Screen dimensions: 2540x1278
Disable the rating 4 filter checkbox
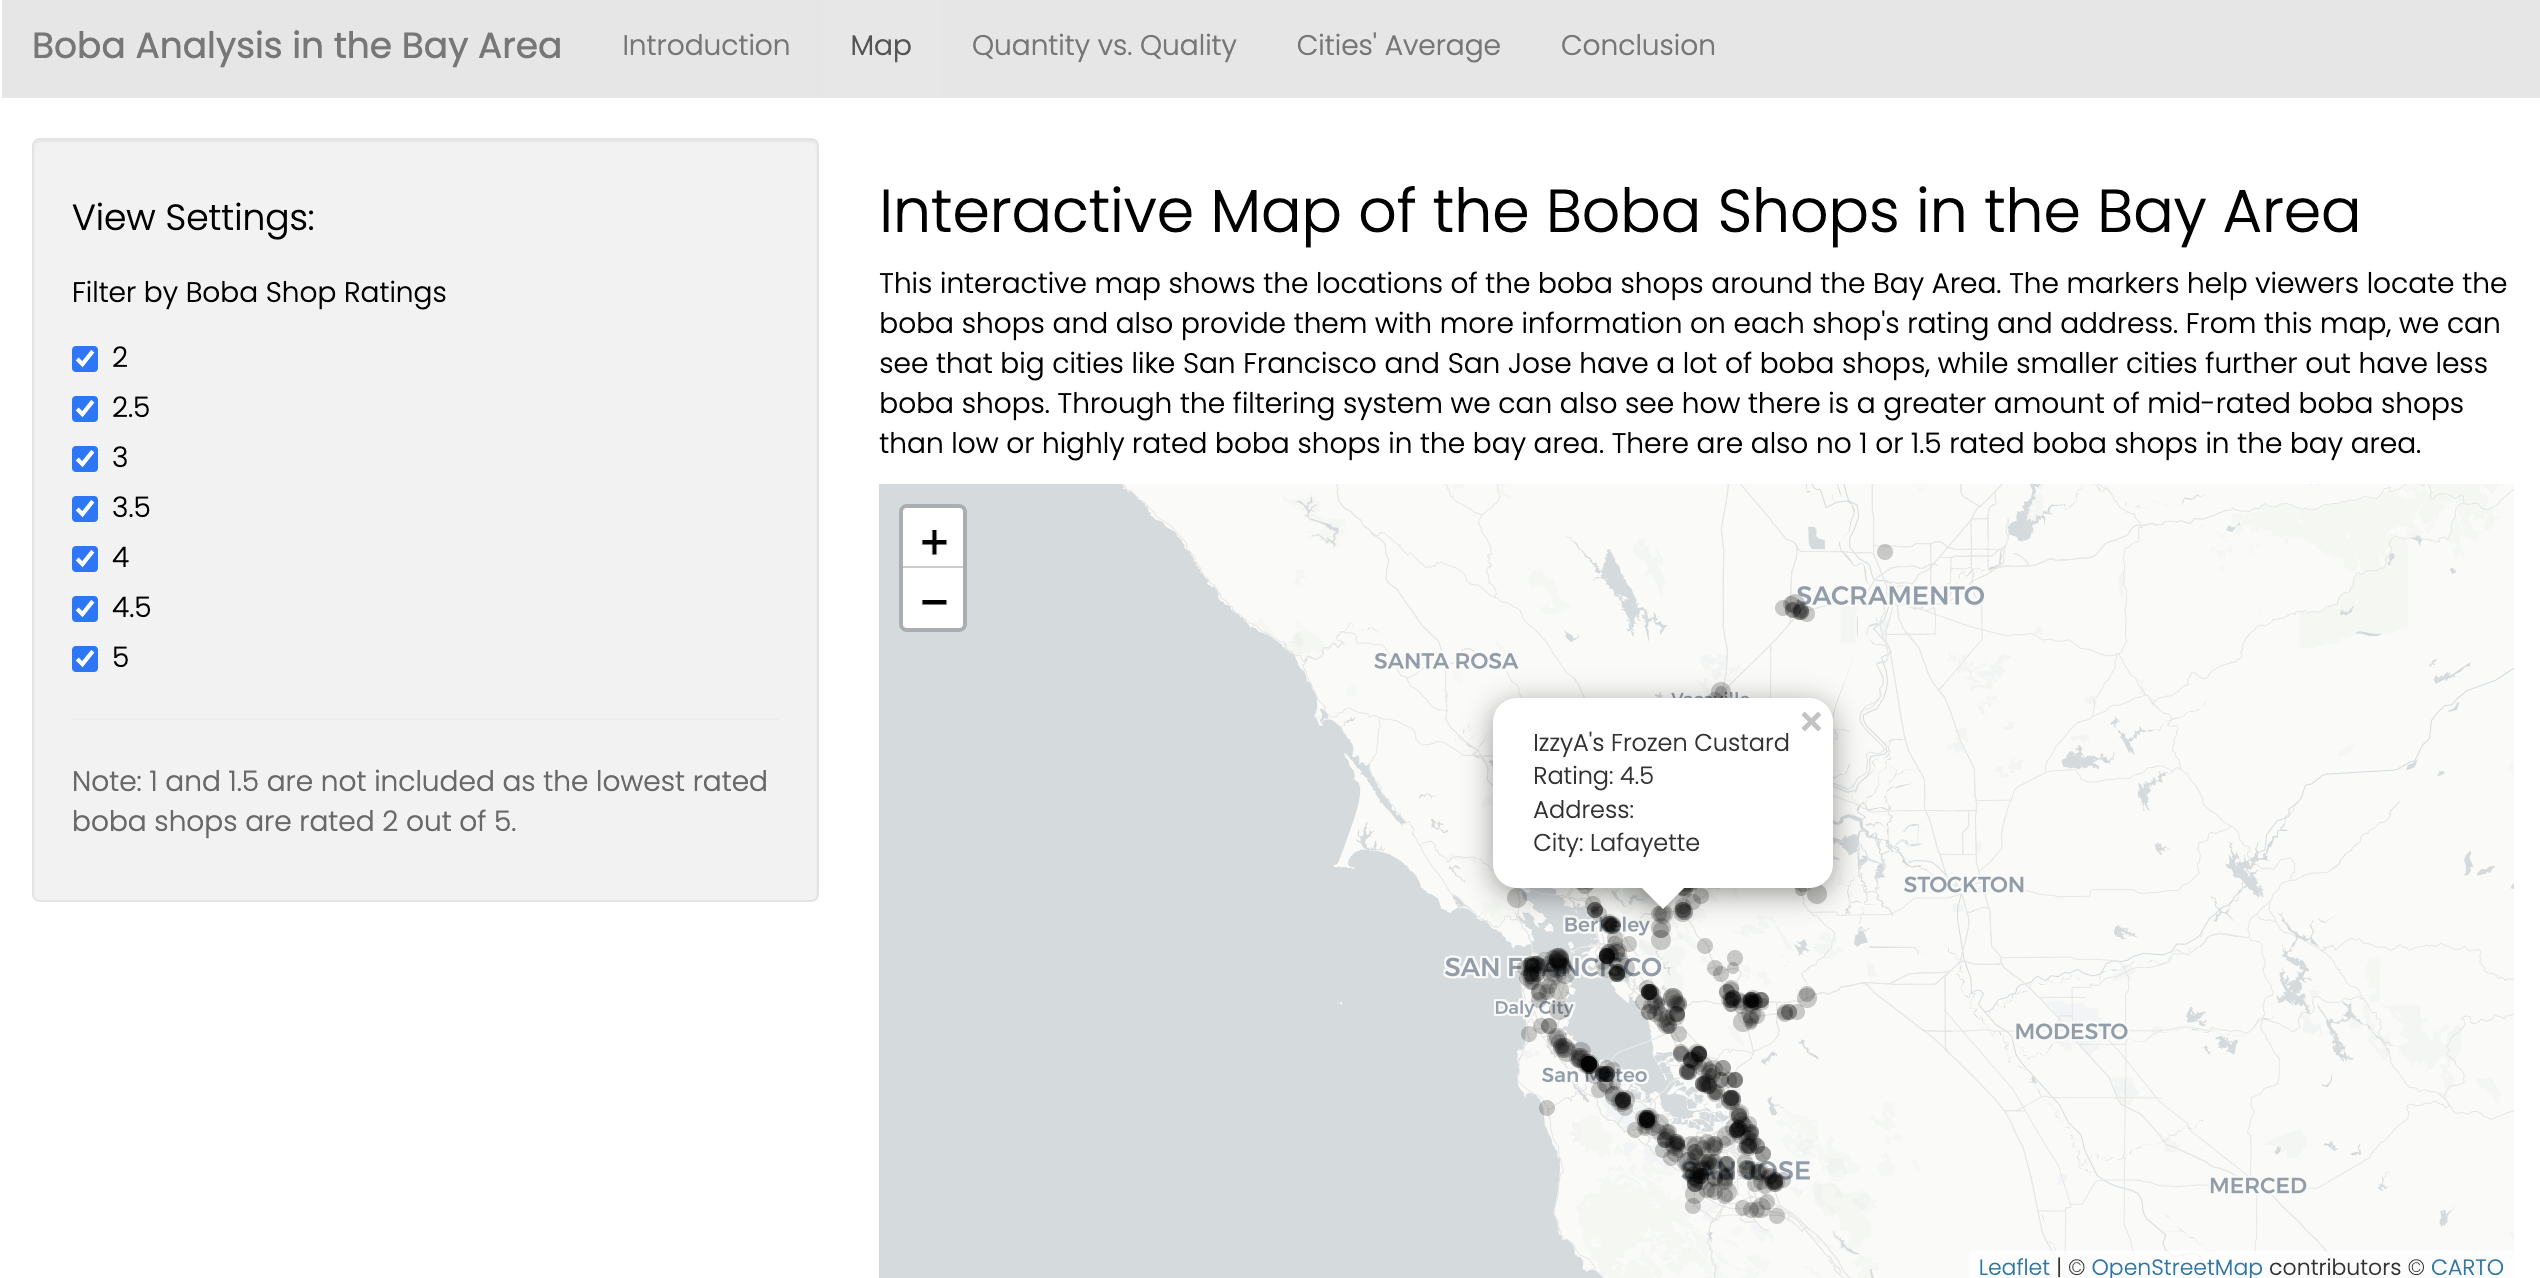click(x=85, y=558)
